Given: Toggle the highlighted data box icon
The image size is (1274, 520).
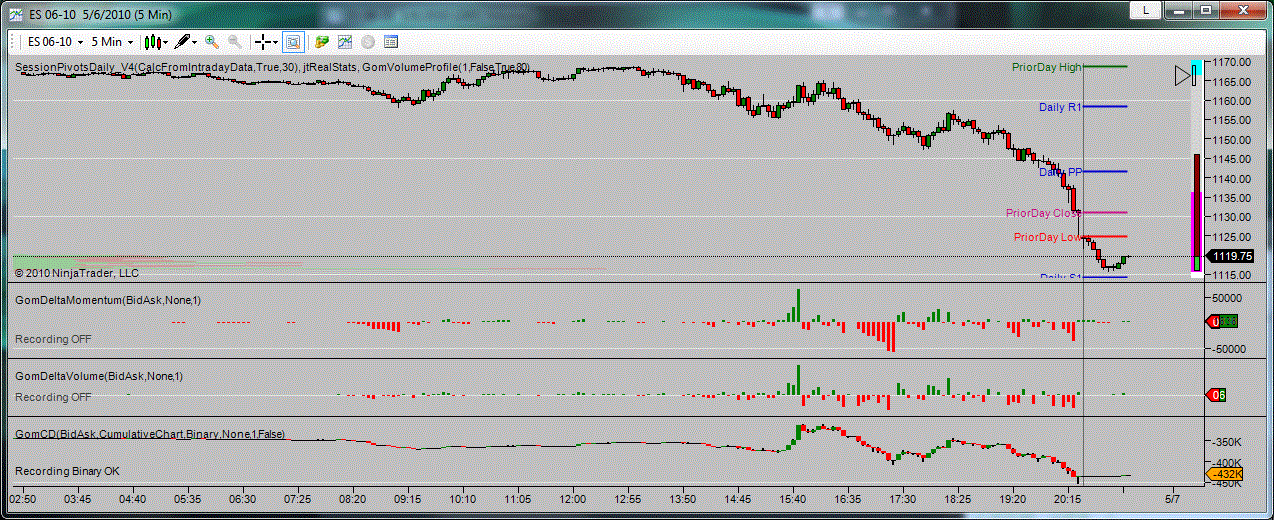Looking at the screenshot, I should [293, 42].
